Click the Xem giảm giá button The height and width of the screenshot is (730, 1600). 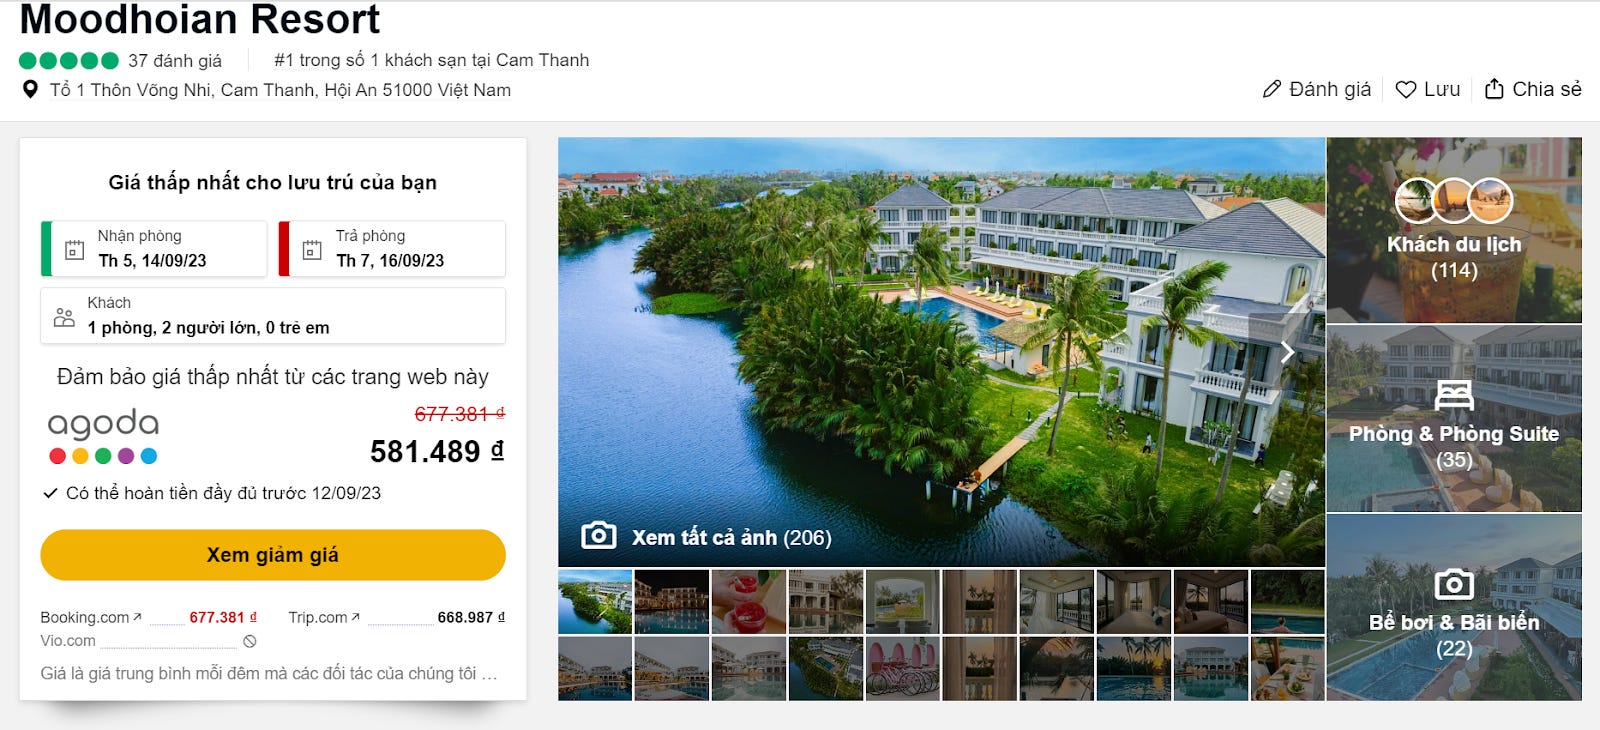(273, 555)
